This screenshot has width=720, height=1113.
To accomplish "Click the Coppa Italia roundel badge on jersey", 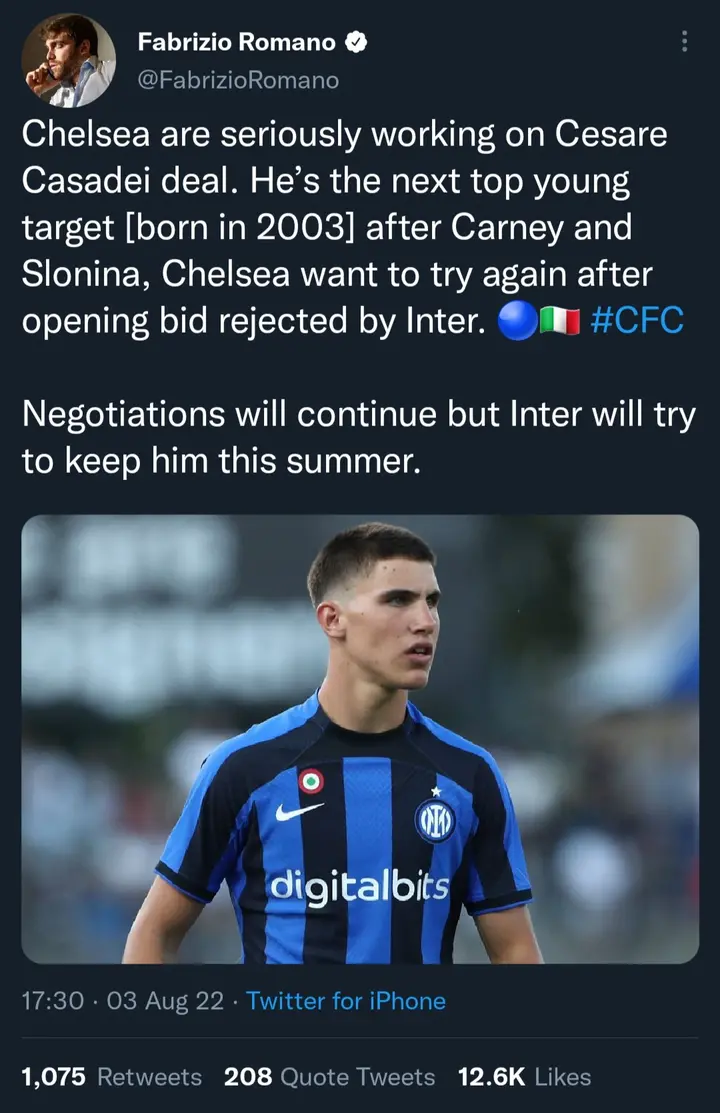I will 310,782.
